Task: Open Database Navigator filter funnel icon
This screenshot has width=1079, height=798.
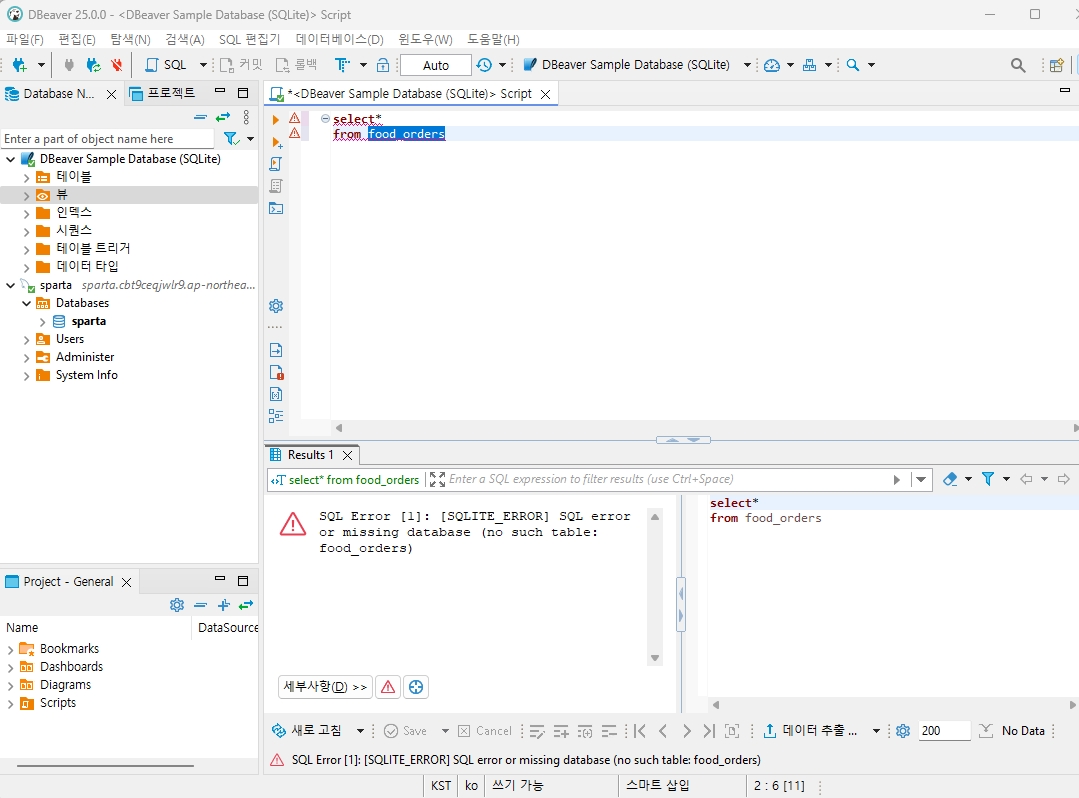Action: pos(232,139)
